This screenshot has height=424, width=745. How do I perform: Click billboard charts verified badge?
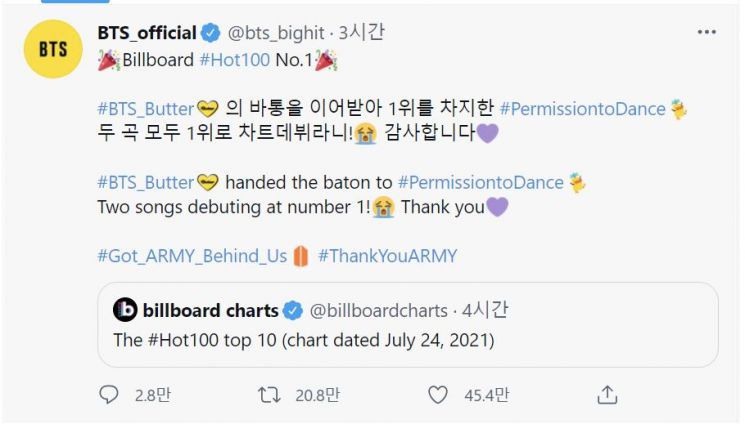[x=293, y=310]
